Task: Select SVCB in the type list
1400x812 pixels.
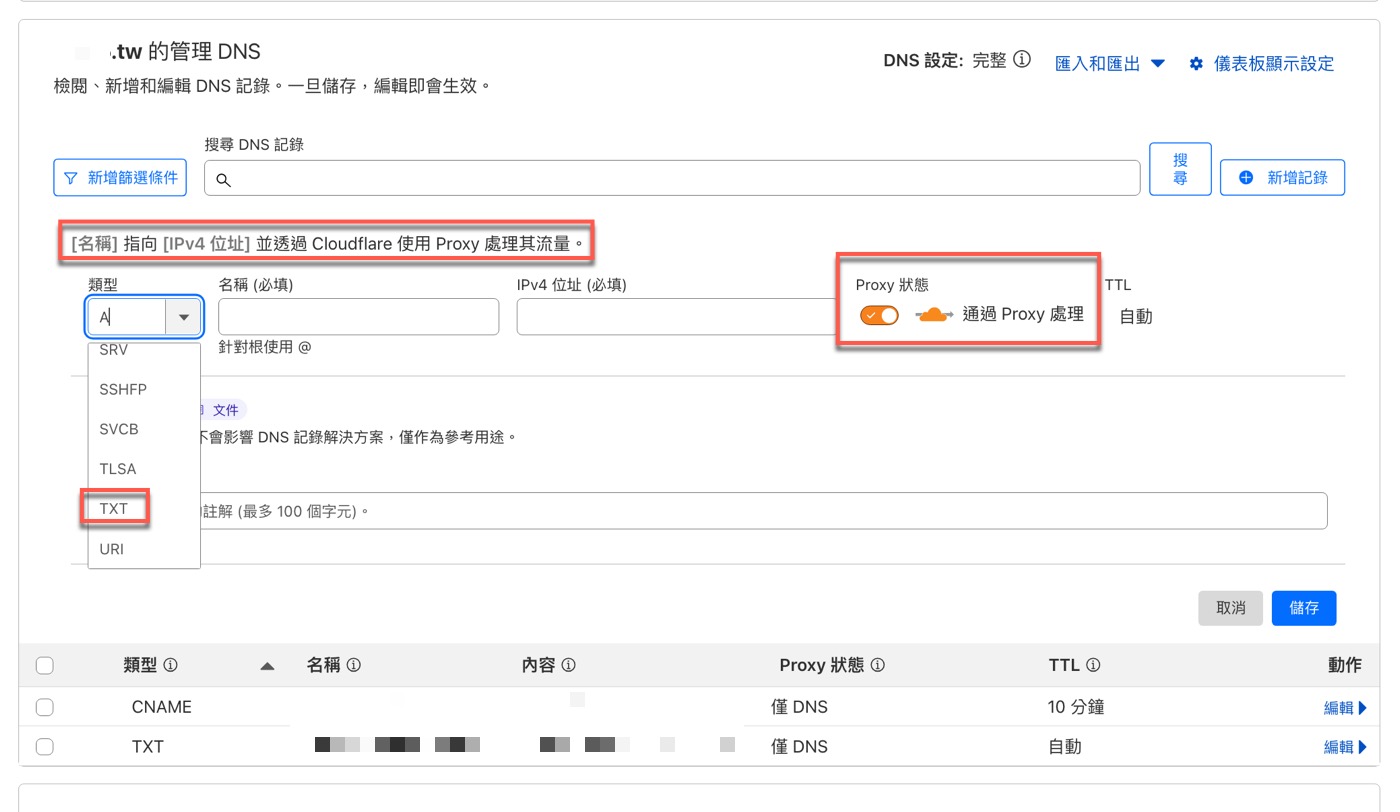Action: click(x=144, y=429)
